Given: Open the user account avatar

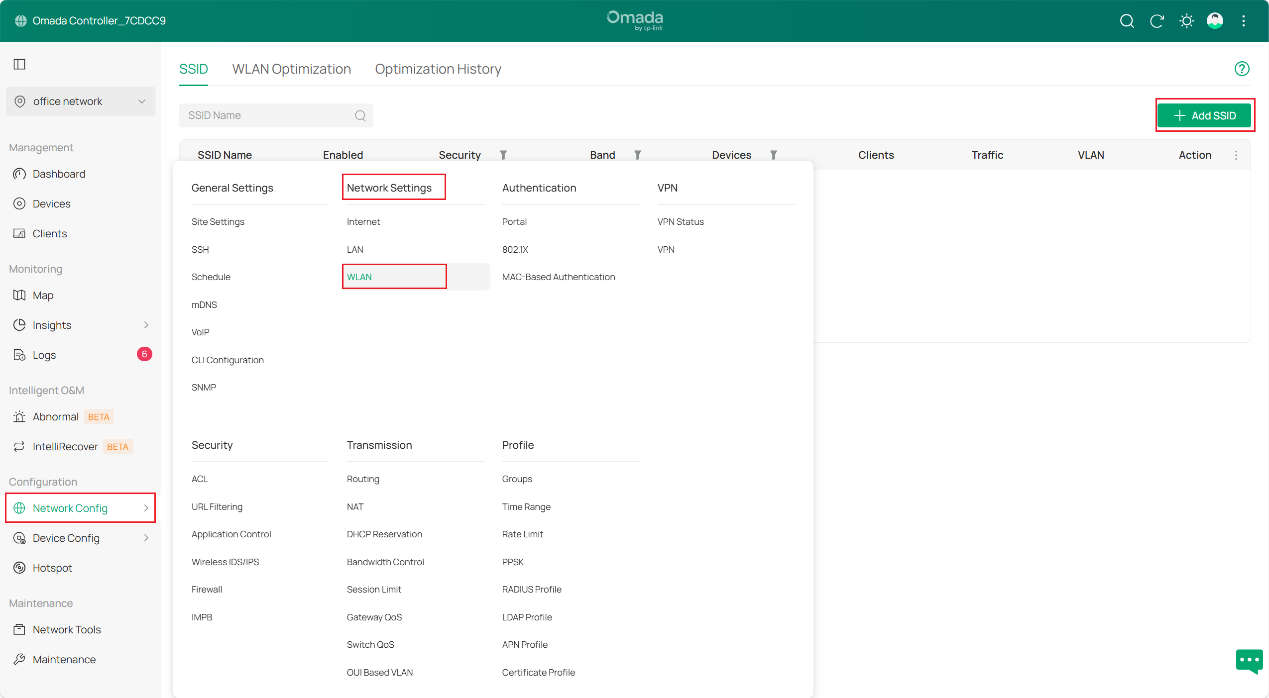Looking at the screenshot, I should click(x=1215, y=21).
